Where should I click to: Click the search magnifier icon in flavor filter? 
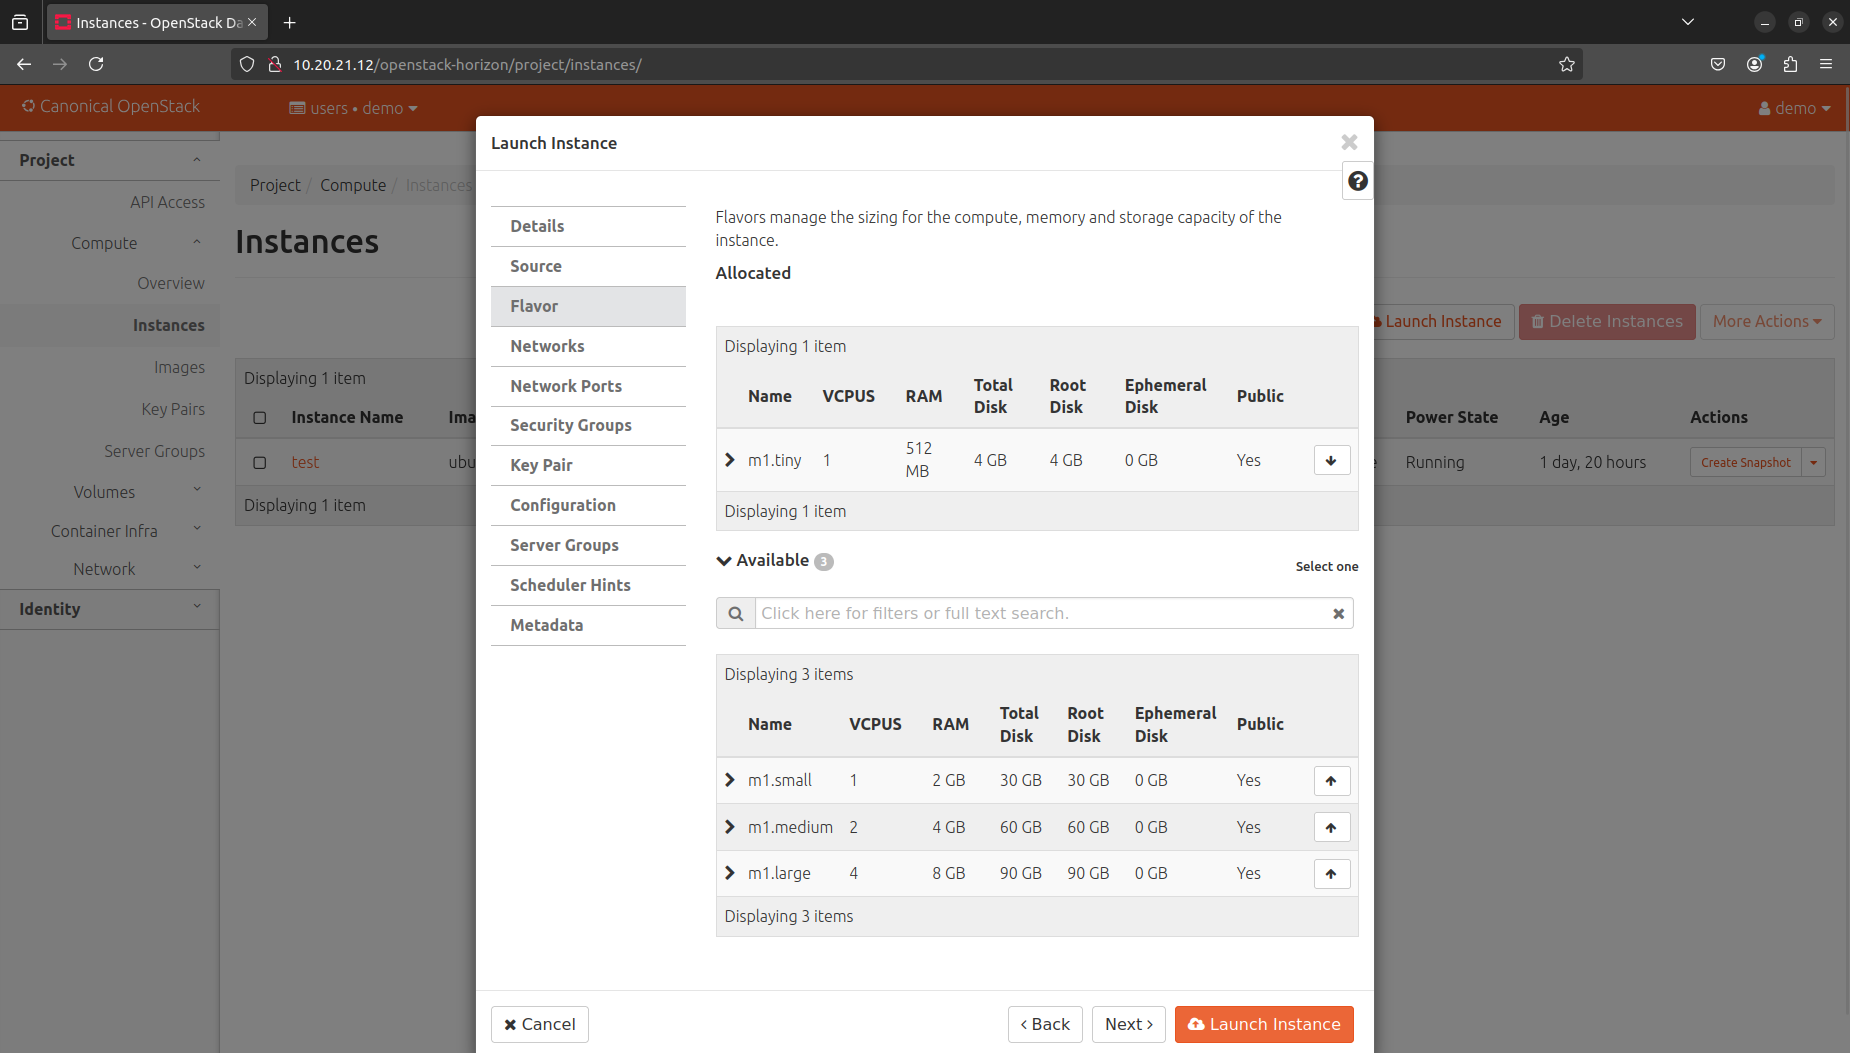pyautogui.click(x=735, y=613)
